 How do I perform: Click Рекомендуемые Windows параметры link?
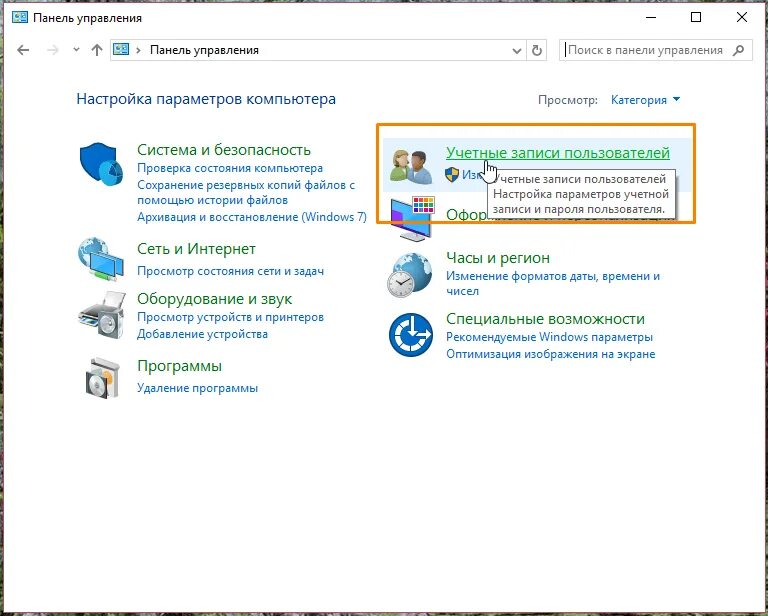point(549,337)
